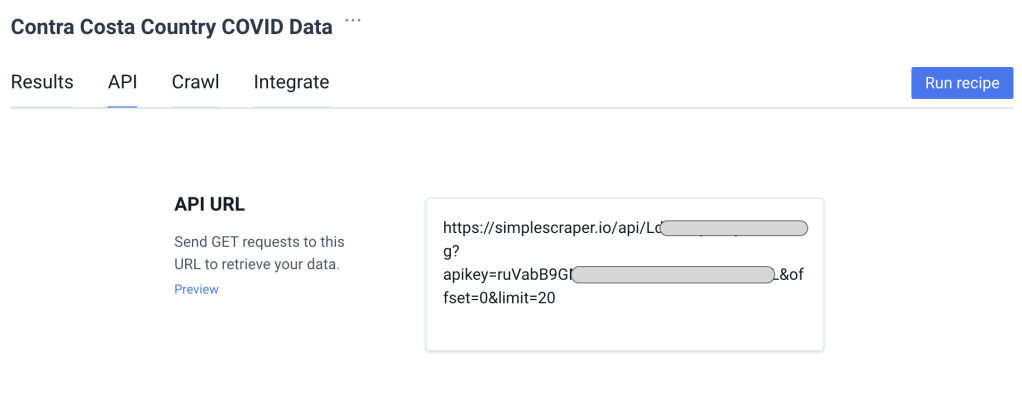The image size is (1022, 416).
Task: Click the API URL heading
Action: tap(210, 204)
